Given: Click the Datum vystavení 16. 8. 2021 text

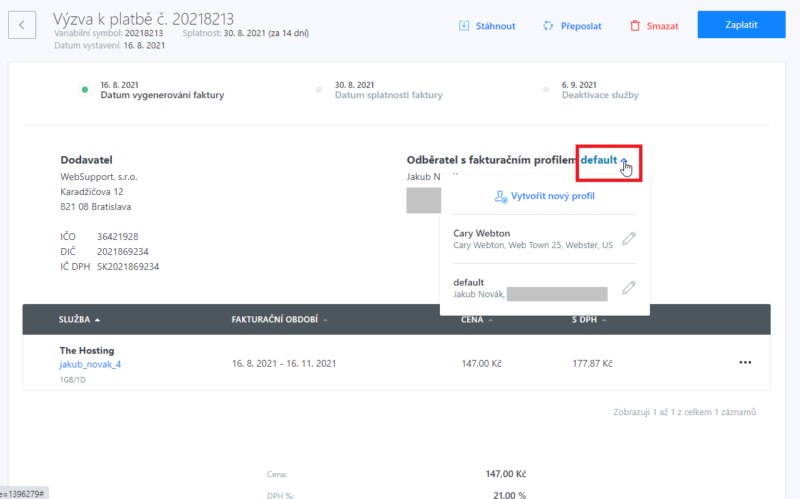Looking at the screenshot, I should coord(110,45).
